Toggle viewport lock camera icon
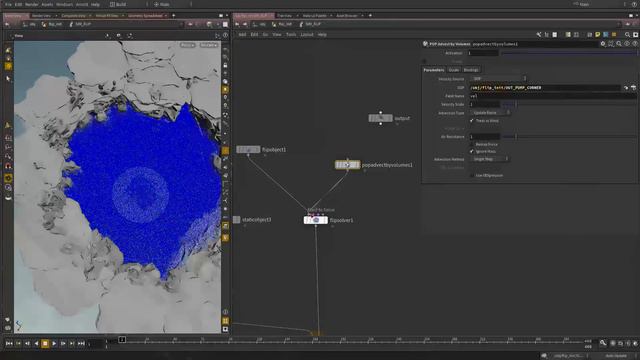The image size is (640, 360). (x=225, y=65)
